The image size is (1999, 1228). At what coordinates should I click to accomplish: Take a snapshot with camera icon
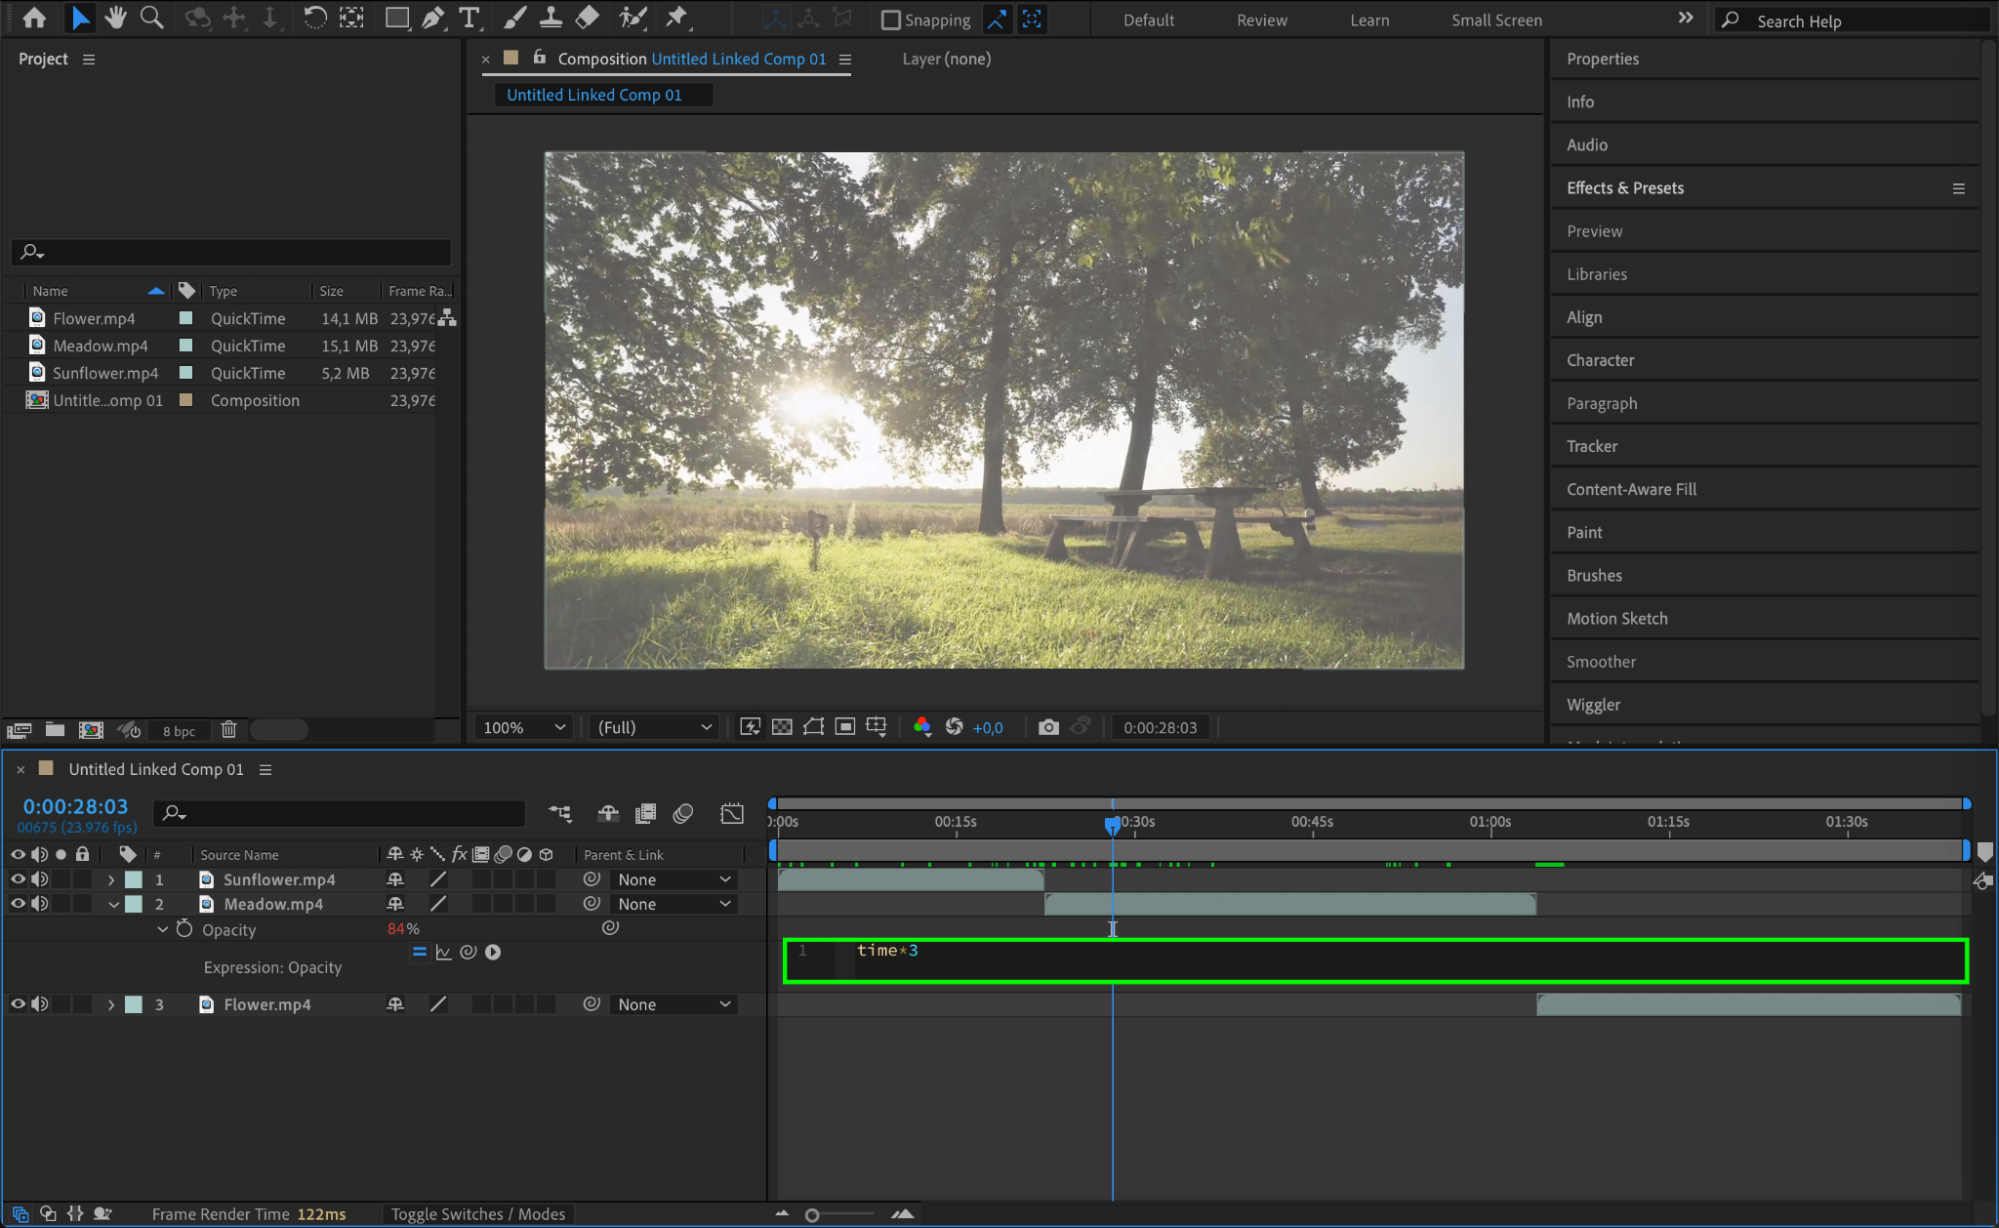coord(1048,727)
